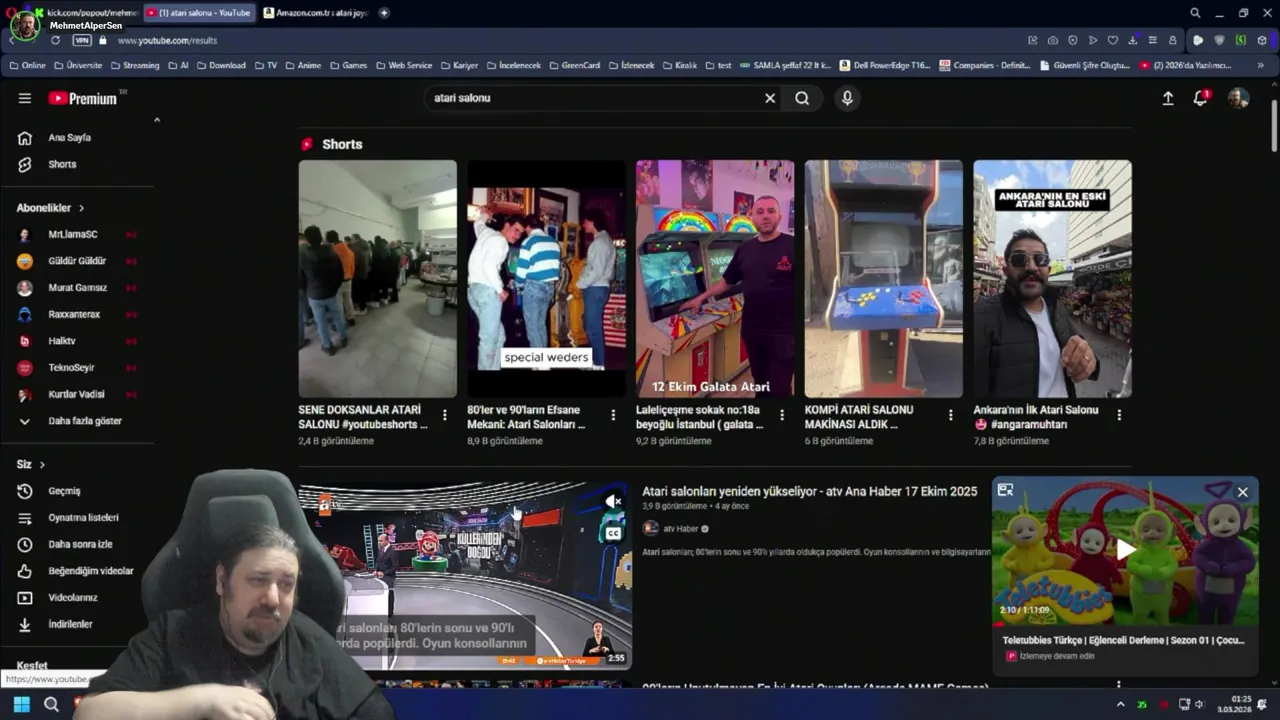Click the atv Haber channel avatar
Viewport: 1280px width, 720px height.
[x=650, y=528]
